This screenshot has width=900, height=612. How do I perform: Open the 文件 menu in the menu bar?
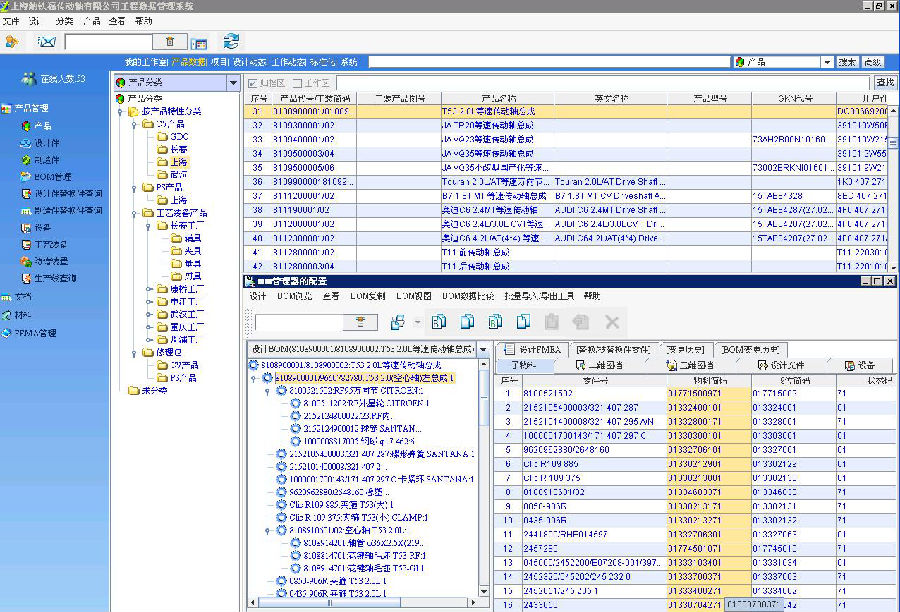11,20
